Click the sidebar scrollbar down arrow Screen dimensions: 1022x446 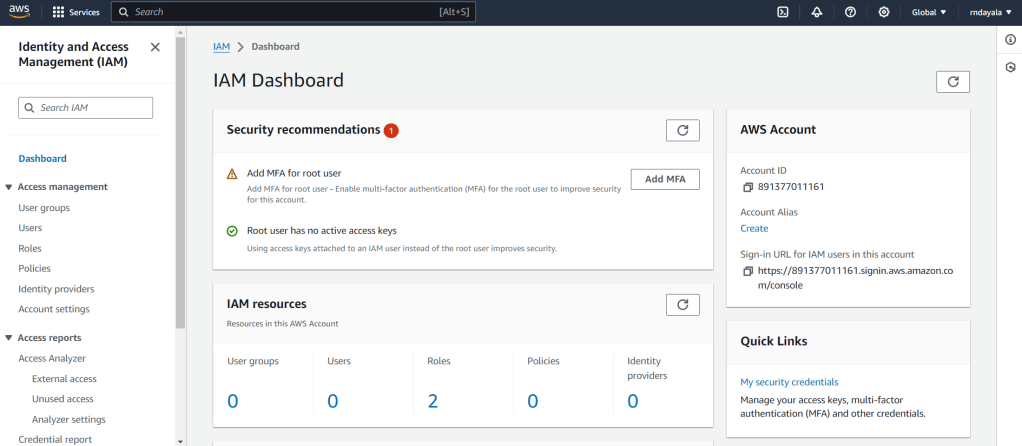pyautogui.click(x=181, y=441)
